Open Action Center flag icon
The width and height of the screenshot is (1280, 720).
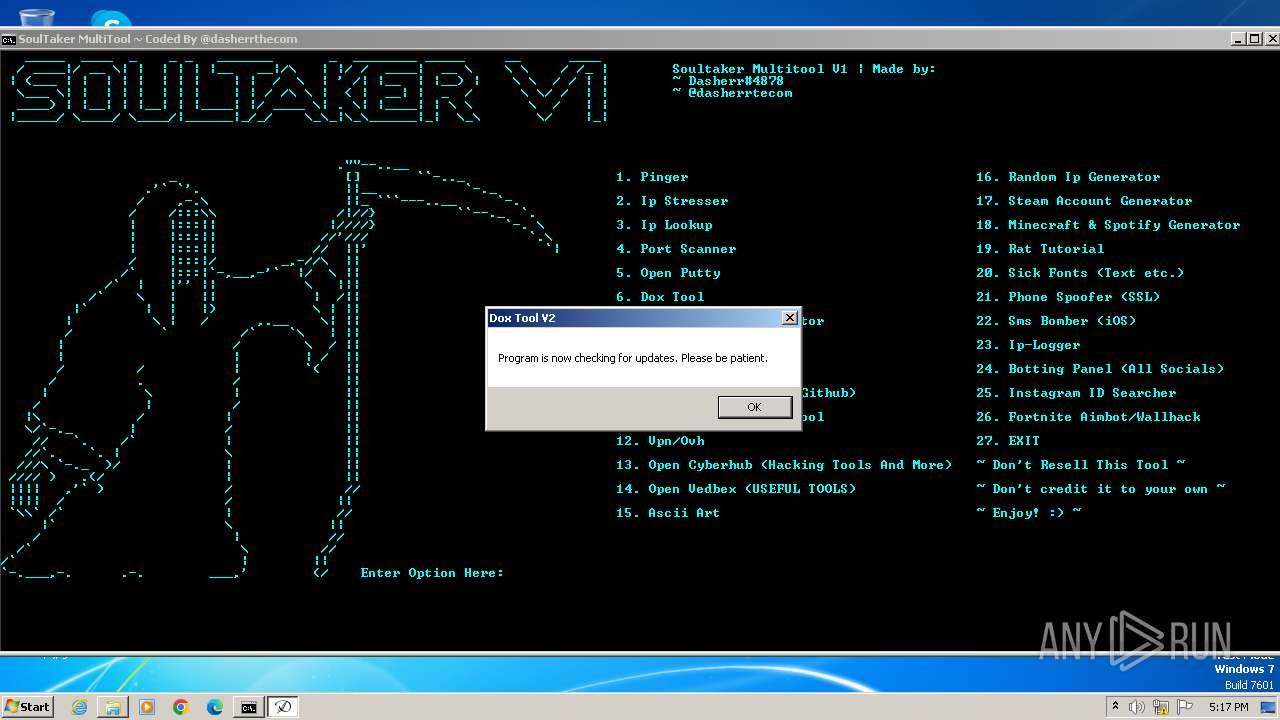(x=1185, y=707)
